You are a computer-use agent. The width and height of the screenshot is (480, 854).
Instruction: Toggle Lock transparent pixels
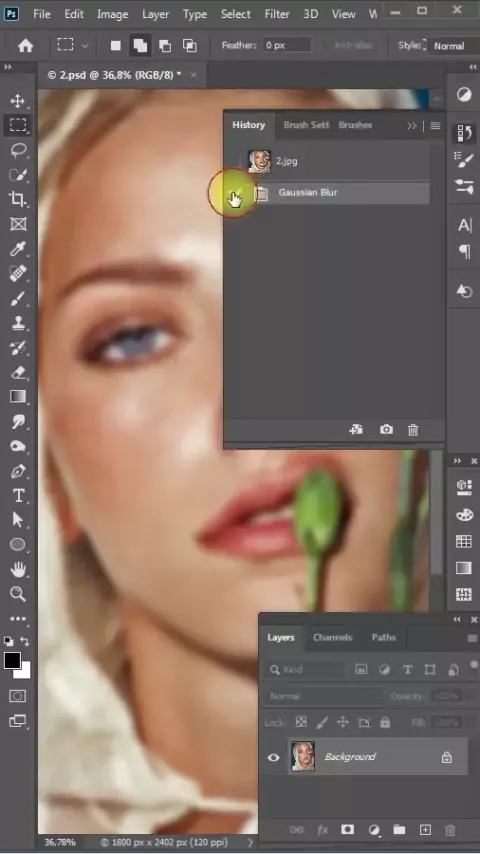tap(301, 722)
